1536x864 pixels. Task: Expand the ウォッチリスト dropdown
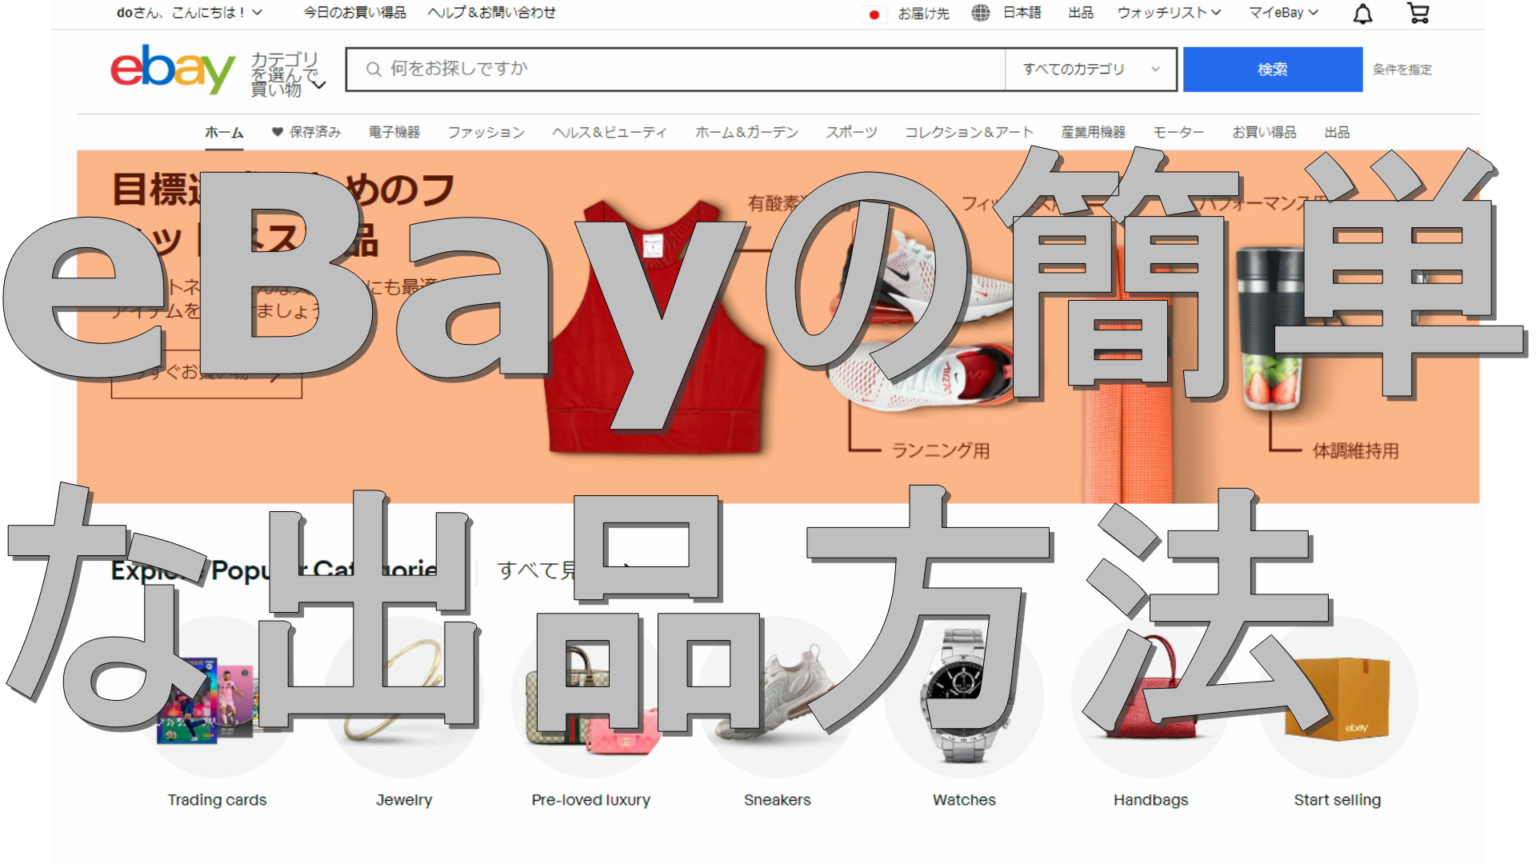1169,13
